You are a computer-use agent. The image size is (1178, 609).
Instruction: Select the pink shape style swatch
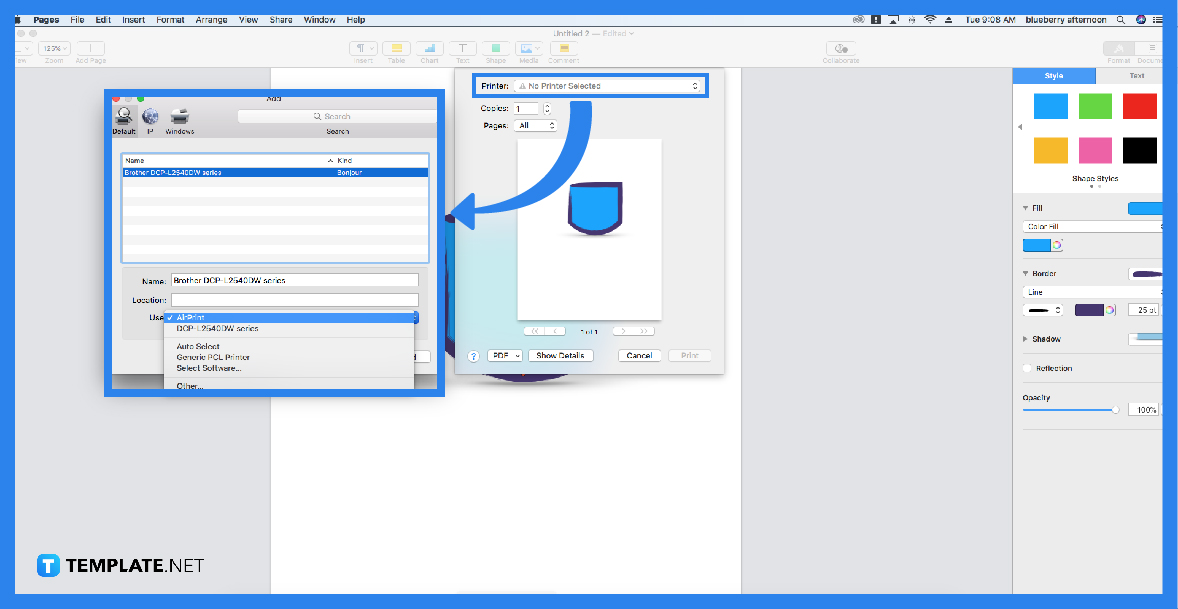click(x=1095, y=150)
